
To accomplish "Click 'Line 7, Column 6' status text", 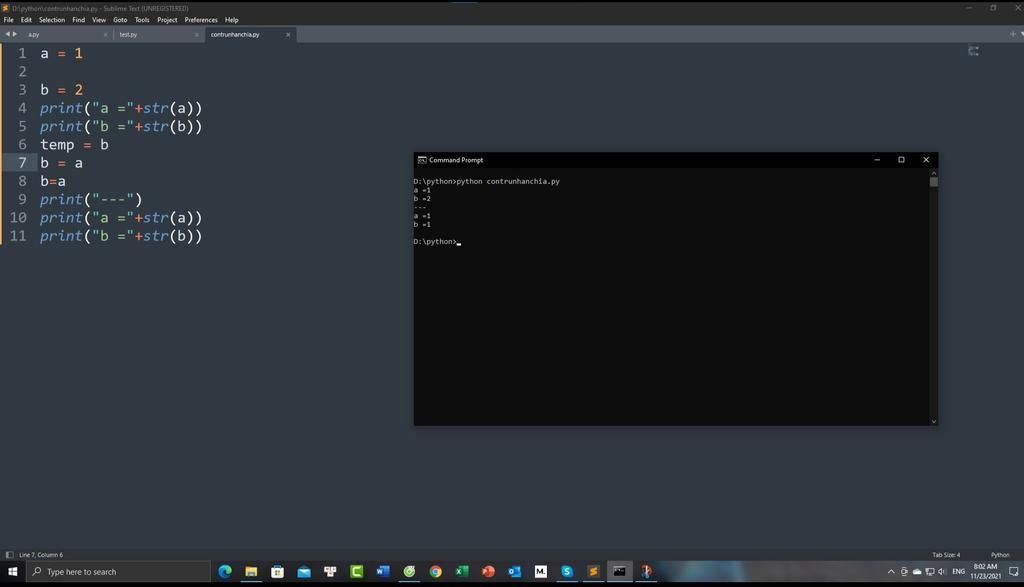I will point(41,554).
